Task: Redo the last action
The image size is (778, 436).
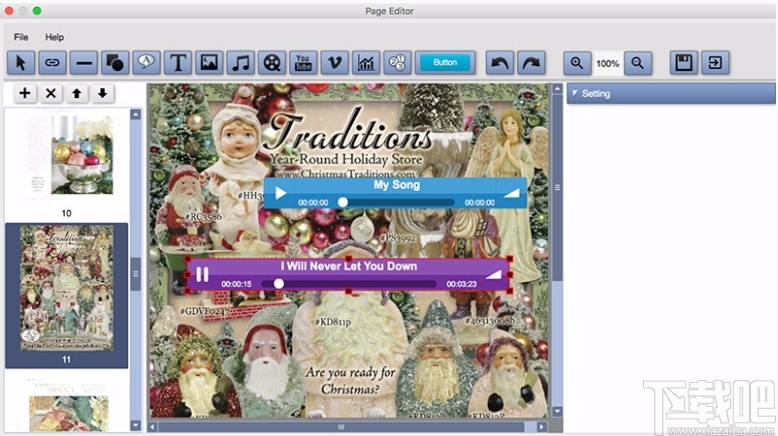Action: coord(531,63)
